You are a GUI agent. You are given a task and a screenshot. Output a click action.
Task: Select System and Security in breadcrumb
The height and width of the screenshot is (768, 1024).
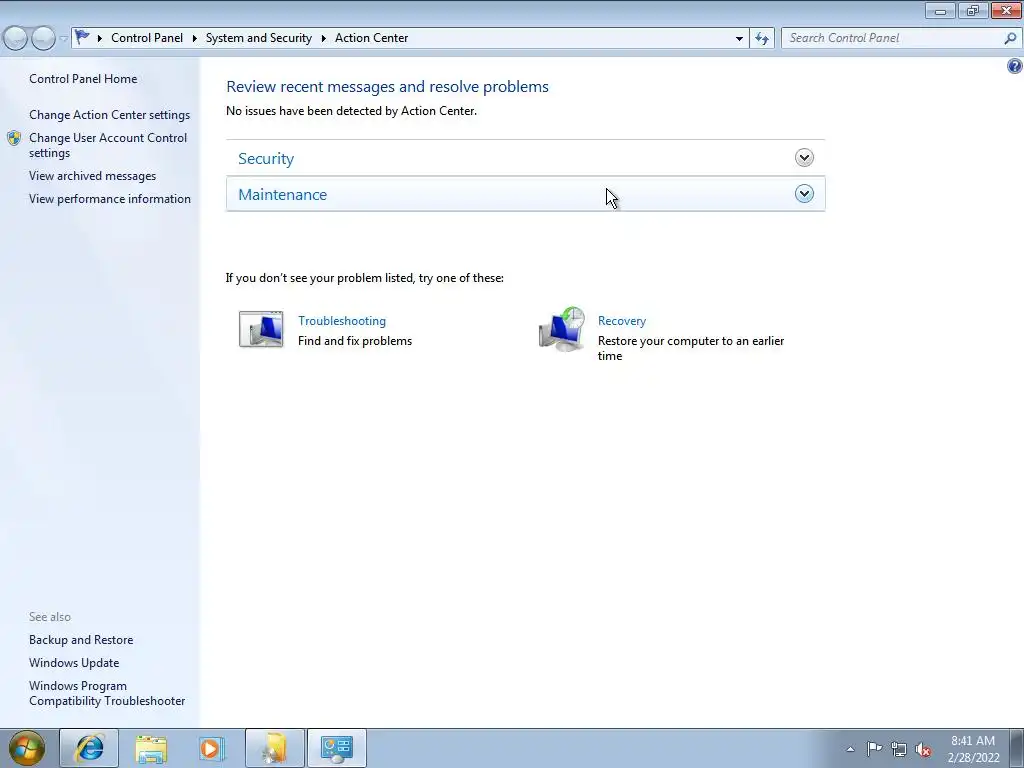coord(259,38)
